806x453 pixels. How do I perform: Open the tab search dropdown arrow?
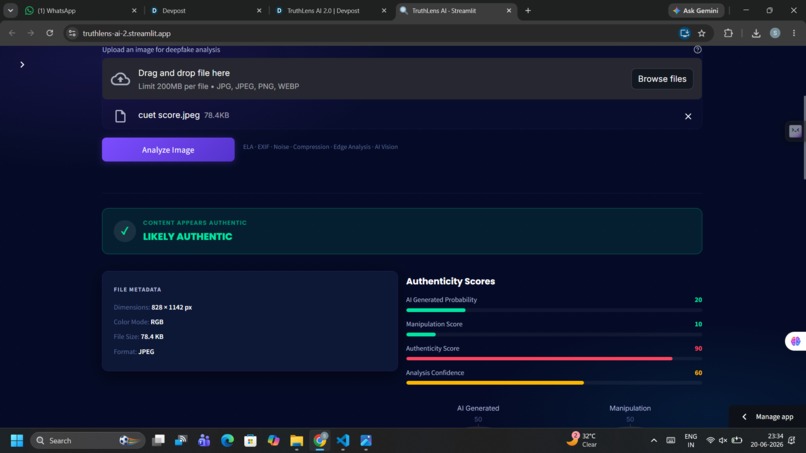click(10, 10)
